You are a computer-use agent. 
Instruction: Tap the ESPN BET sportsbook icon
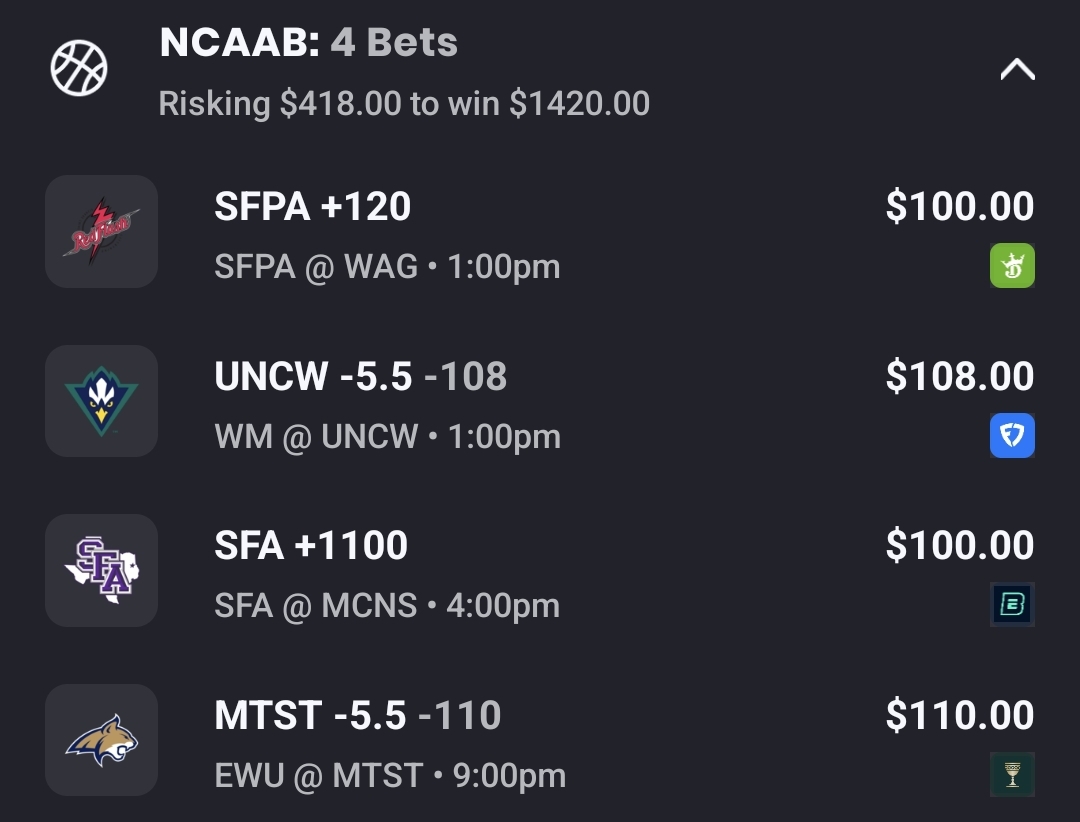point(1012,605)
